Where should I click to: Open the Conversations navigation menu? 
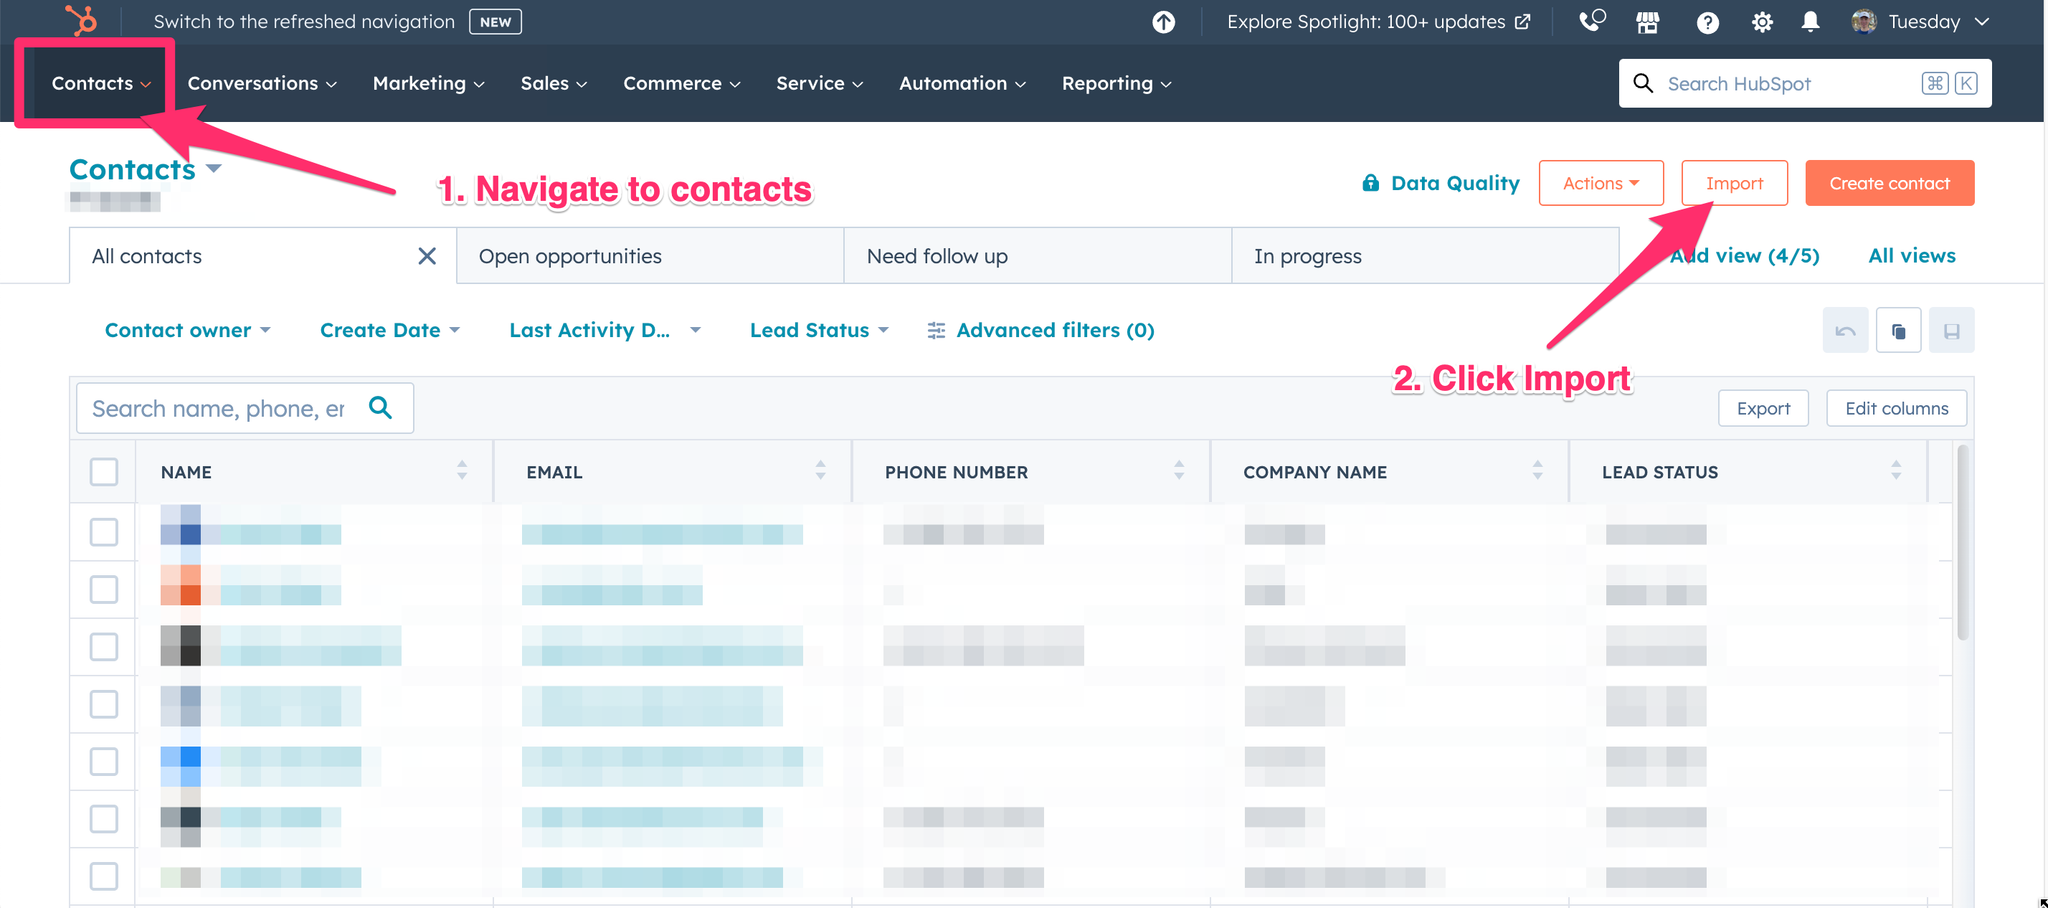(x=262, y=83)
